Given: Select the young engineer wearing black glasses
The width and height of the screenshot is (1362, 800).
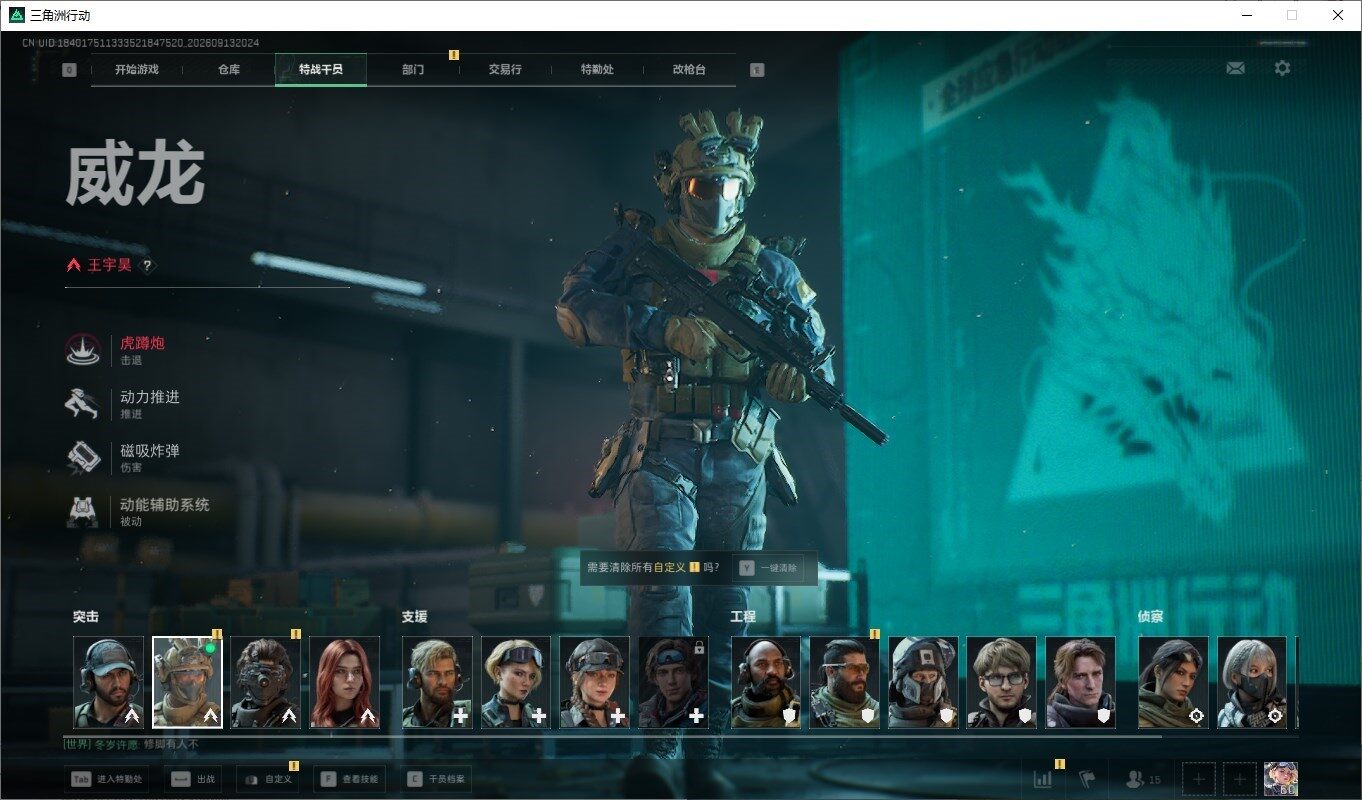Looking at the screenshot, I should pos(1002,682).
